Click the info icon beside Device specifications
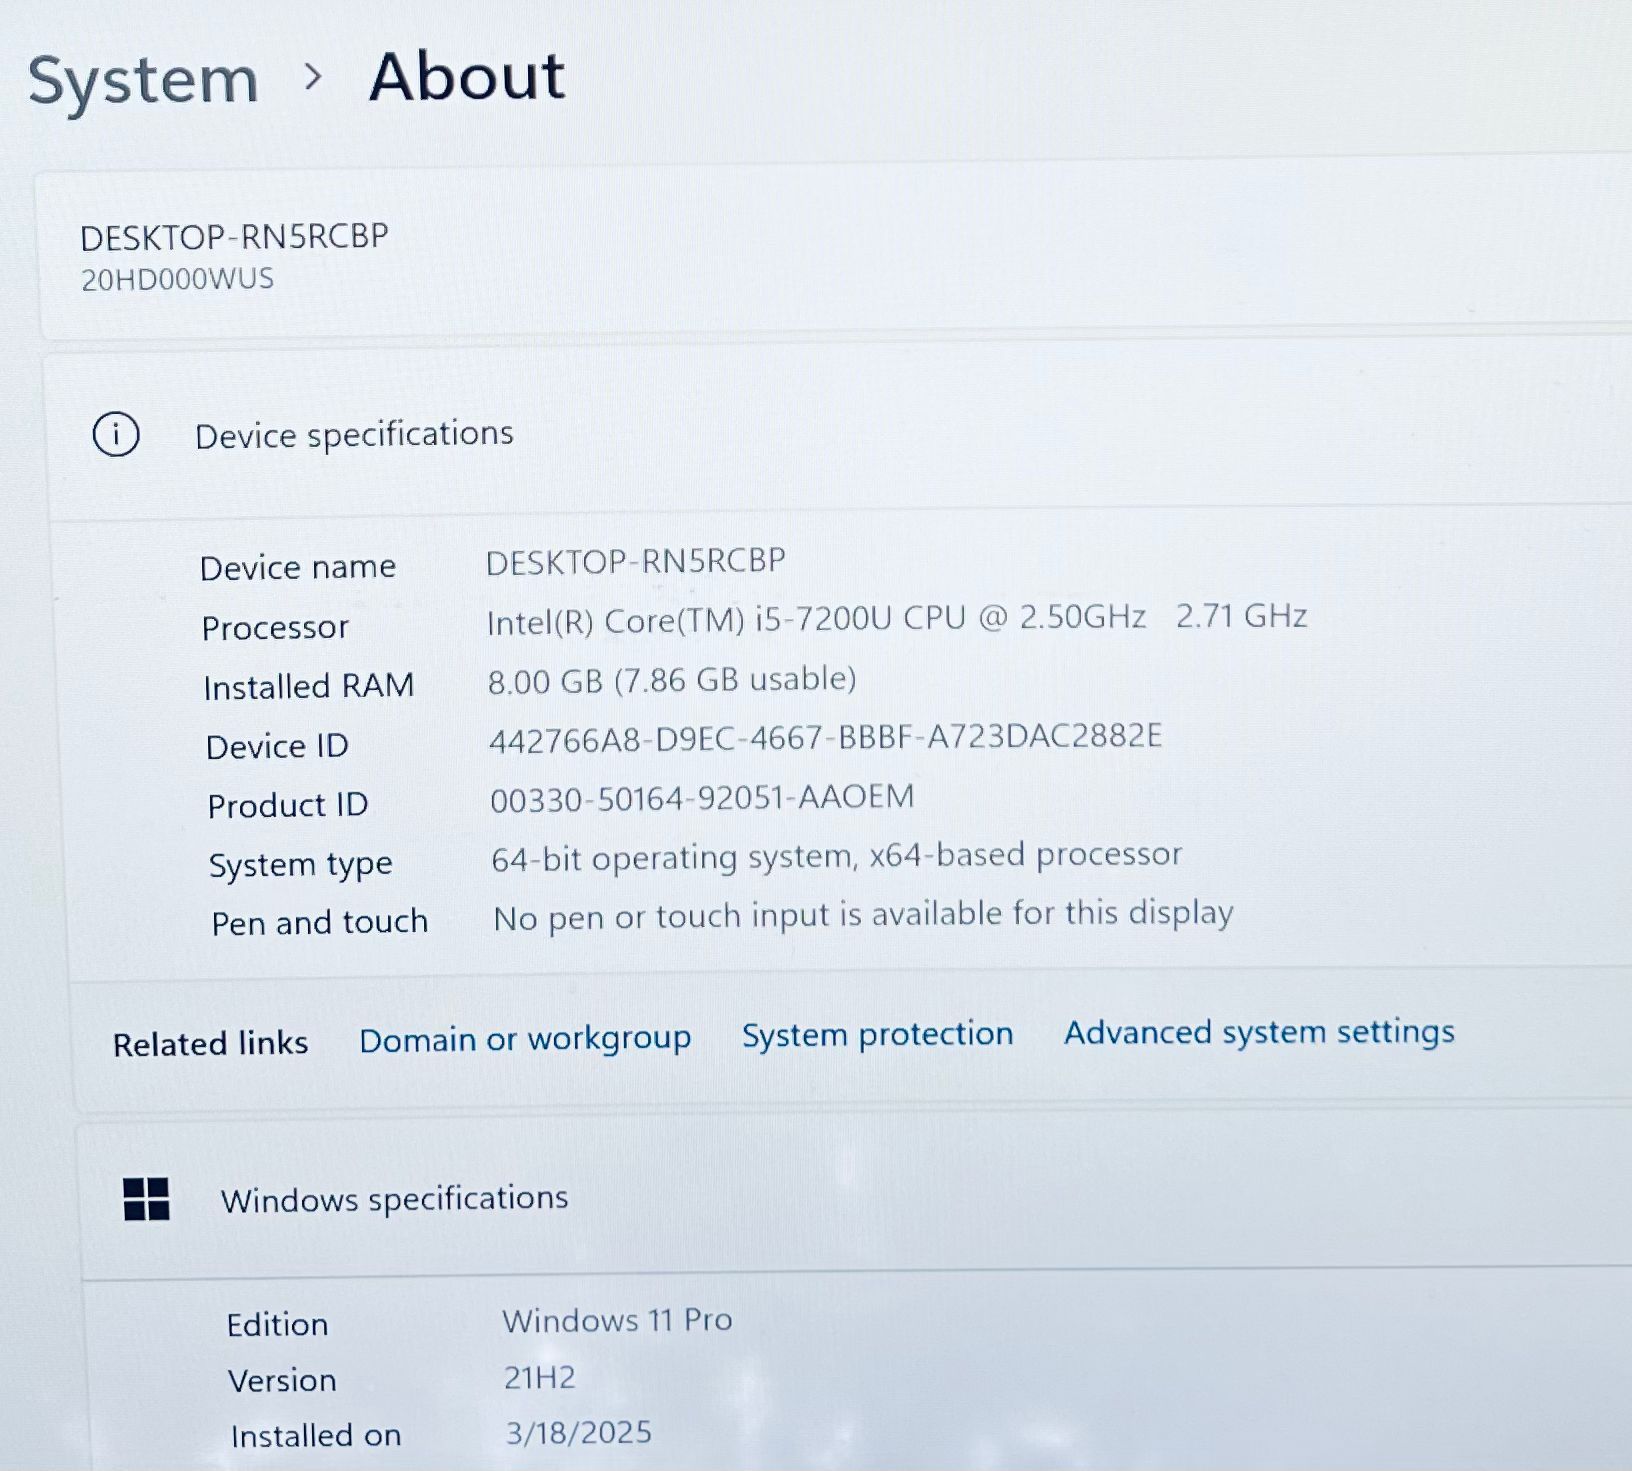 [116, 435]
